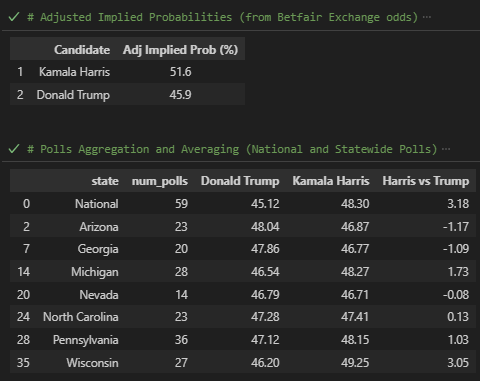Select the North Carolina state cell
The image size is (480, 381).
(x=81, y=317)
